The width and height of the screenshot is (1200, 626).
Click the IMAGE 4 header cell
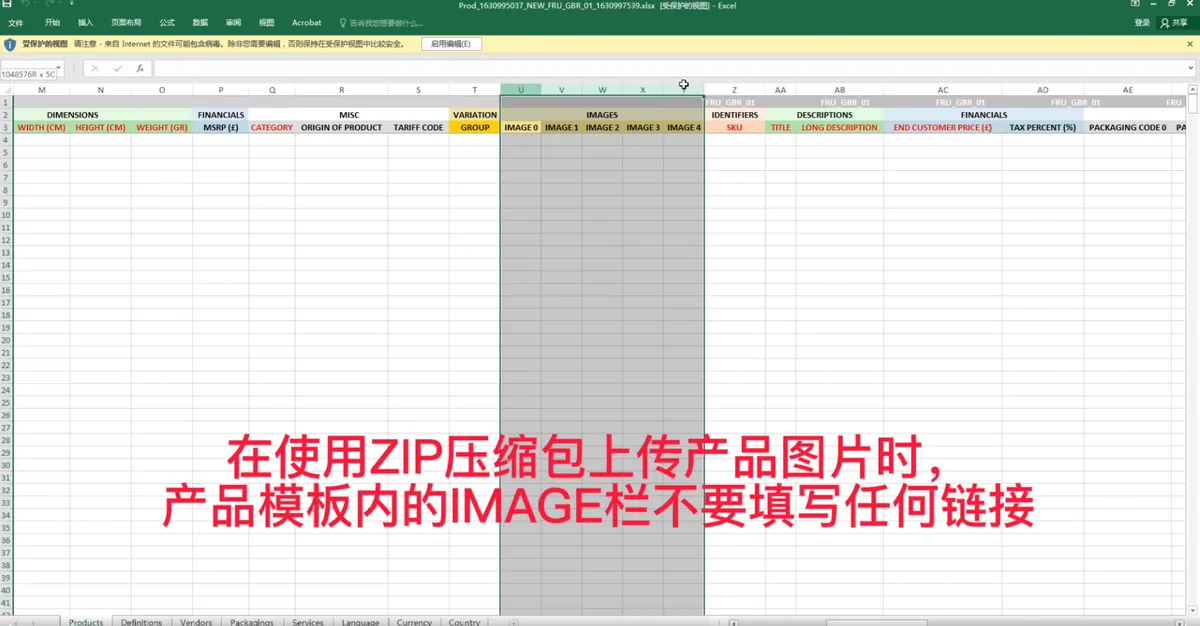pos(684,128)
